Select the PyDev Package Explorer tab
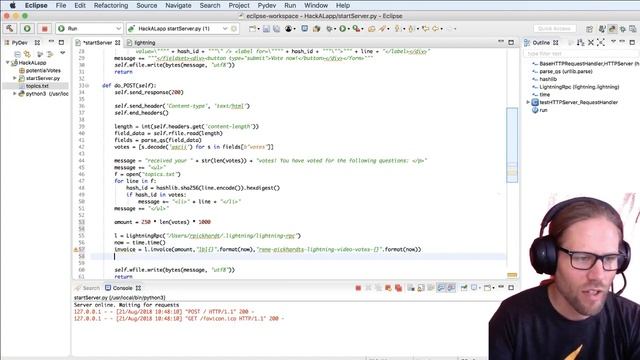This screenshot has width=640, height=360. tap(19, 42)
